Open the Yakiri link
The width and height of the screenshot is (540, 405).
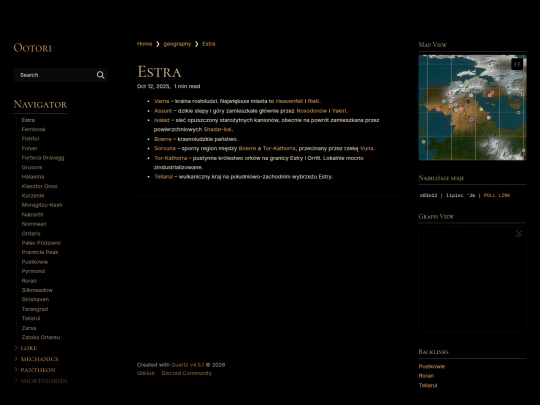coord(339,111)
